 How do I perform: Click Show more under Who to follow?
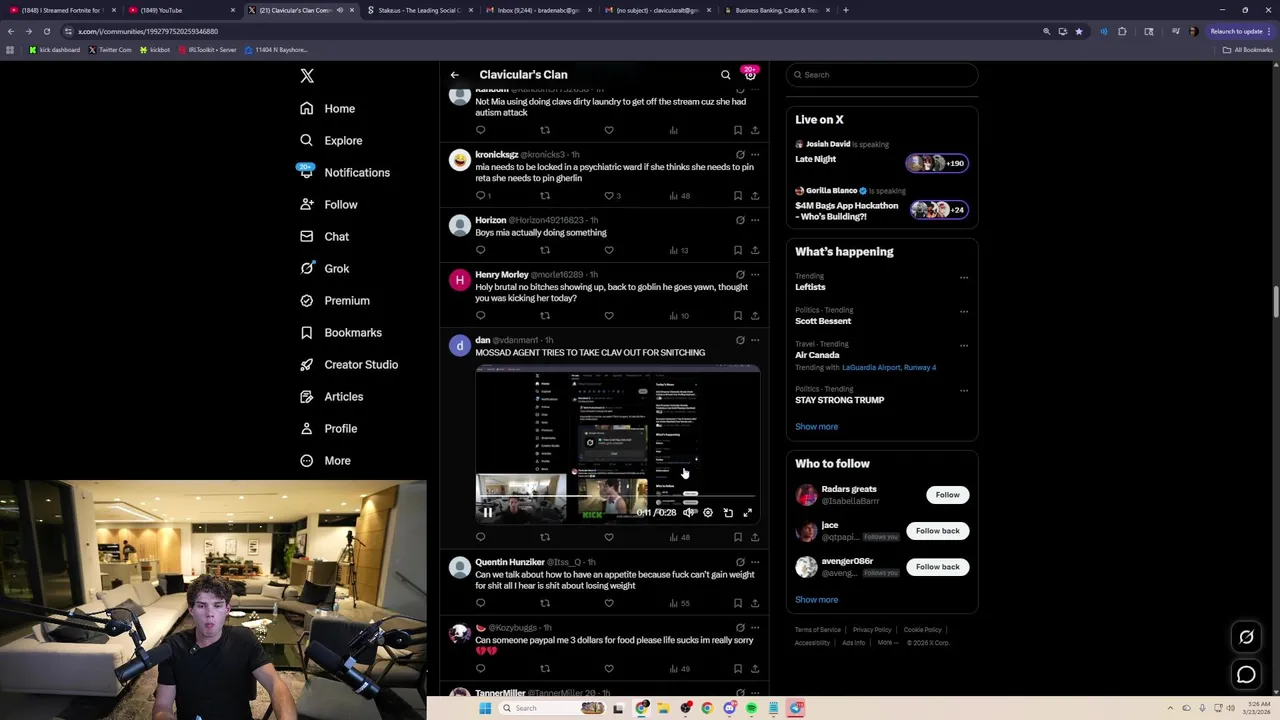[816, 600]
